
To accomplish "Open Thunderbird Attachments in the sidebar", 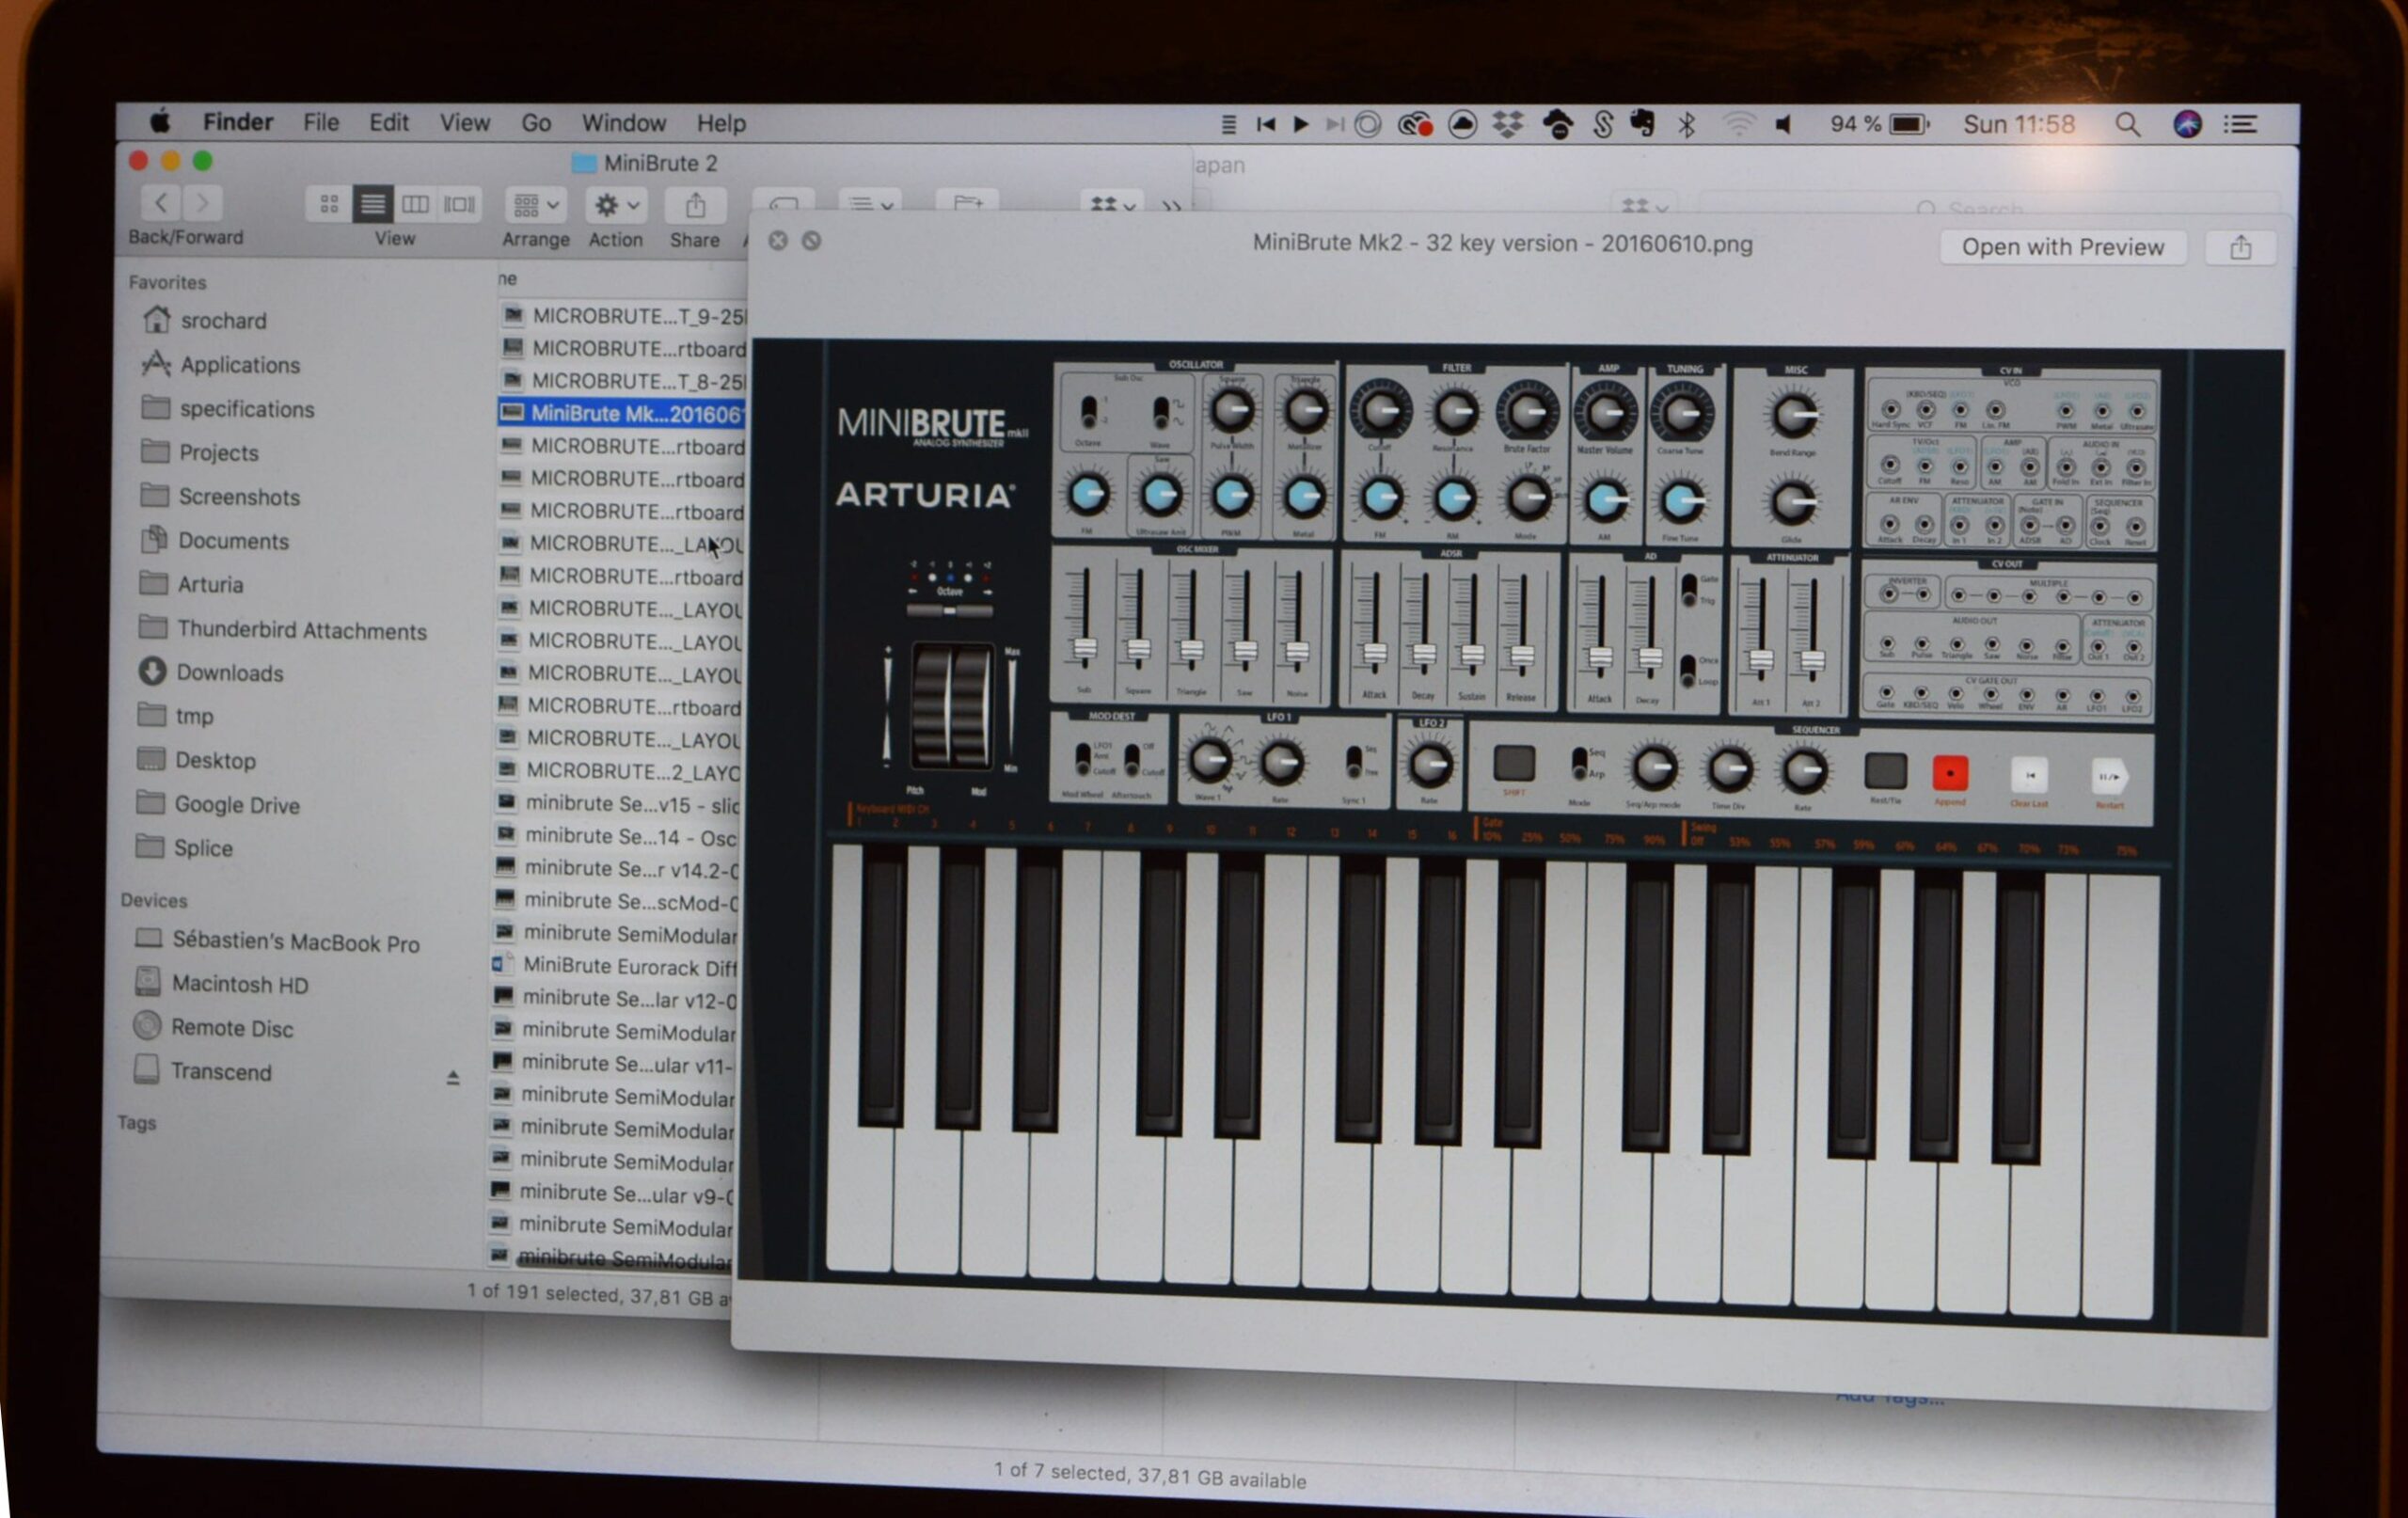I will click(301, 630).
